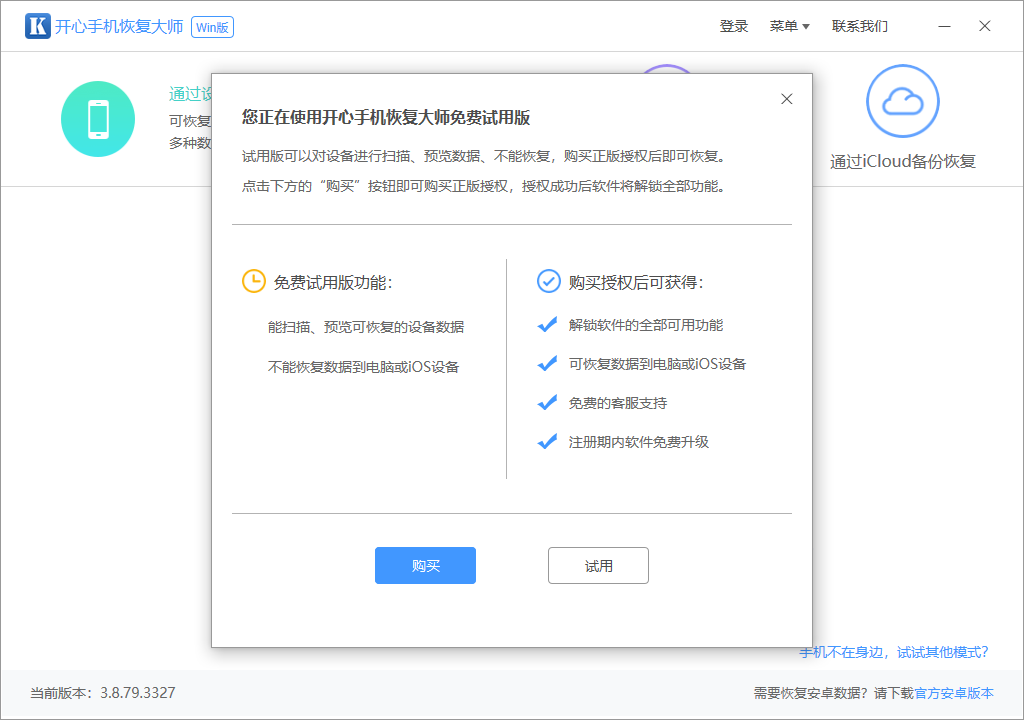Click the Win版 badge next to the title
This screenshot has width=1024, height=720.
212,27
